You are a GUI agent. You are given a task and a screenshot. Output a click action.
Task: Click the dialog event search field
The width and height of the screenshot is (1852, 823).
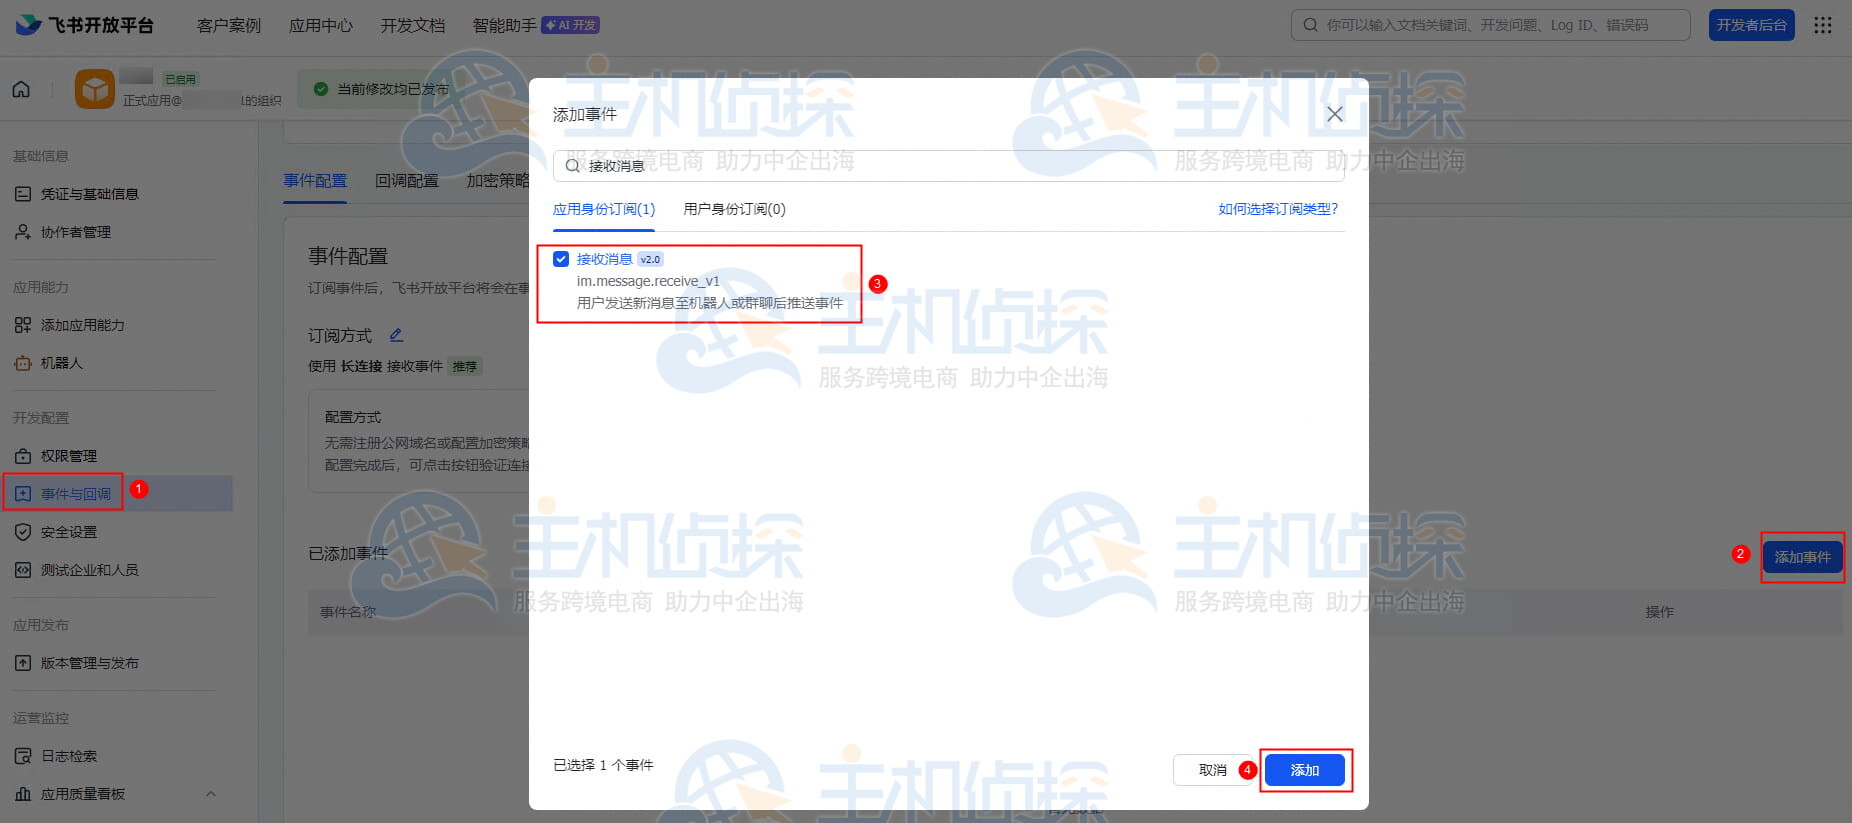tap(948, 166)
